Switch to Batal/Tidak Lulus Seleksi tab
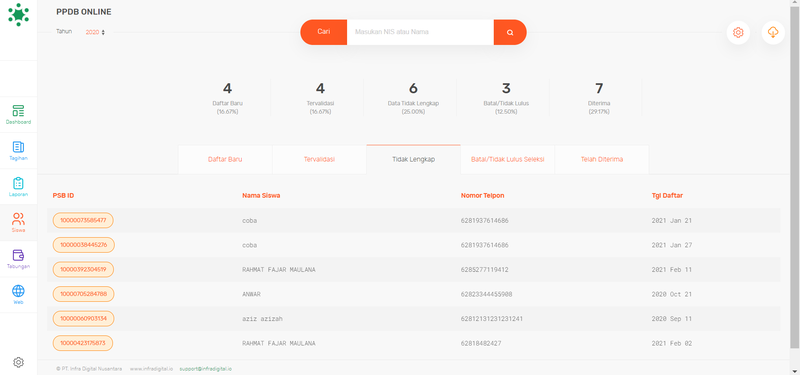 tap(508, 159)
